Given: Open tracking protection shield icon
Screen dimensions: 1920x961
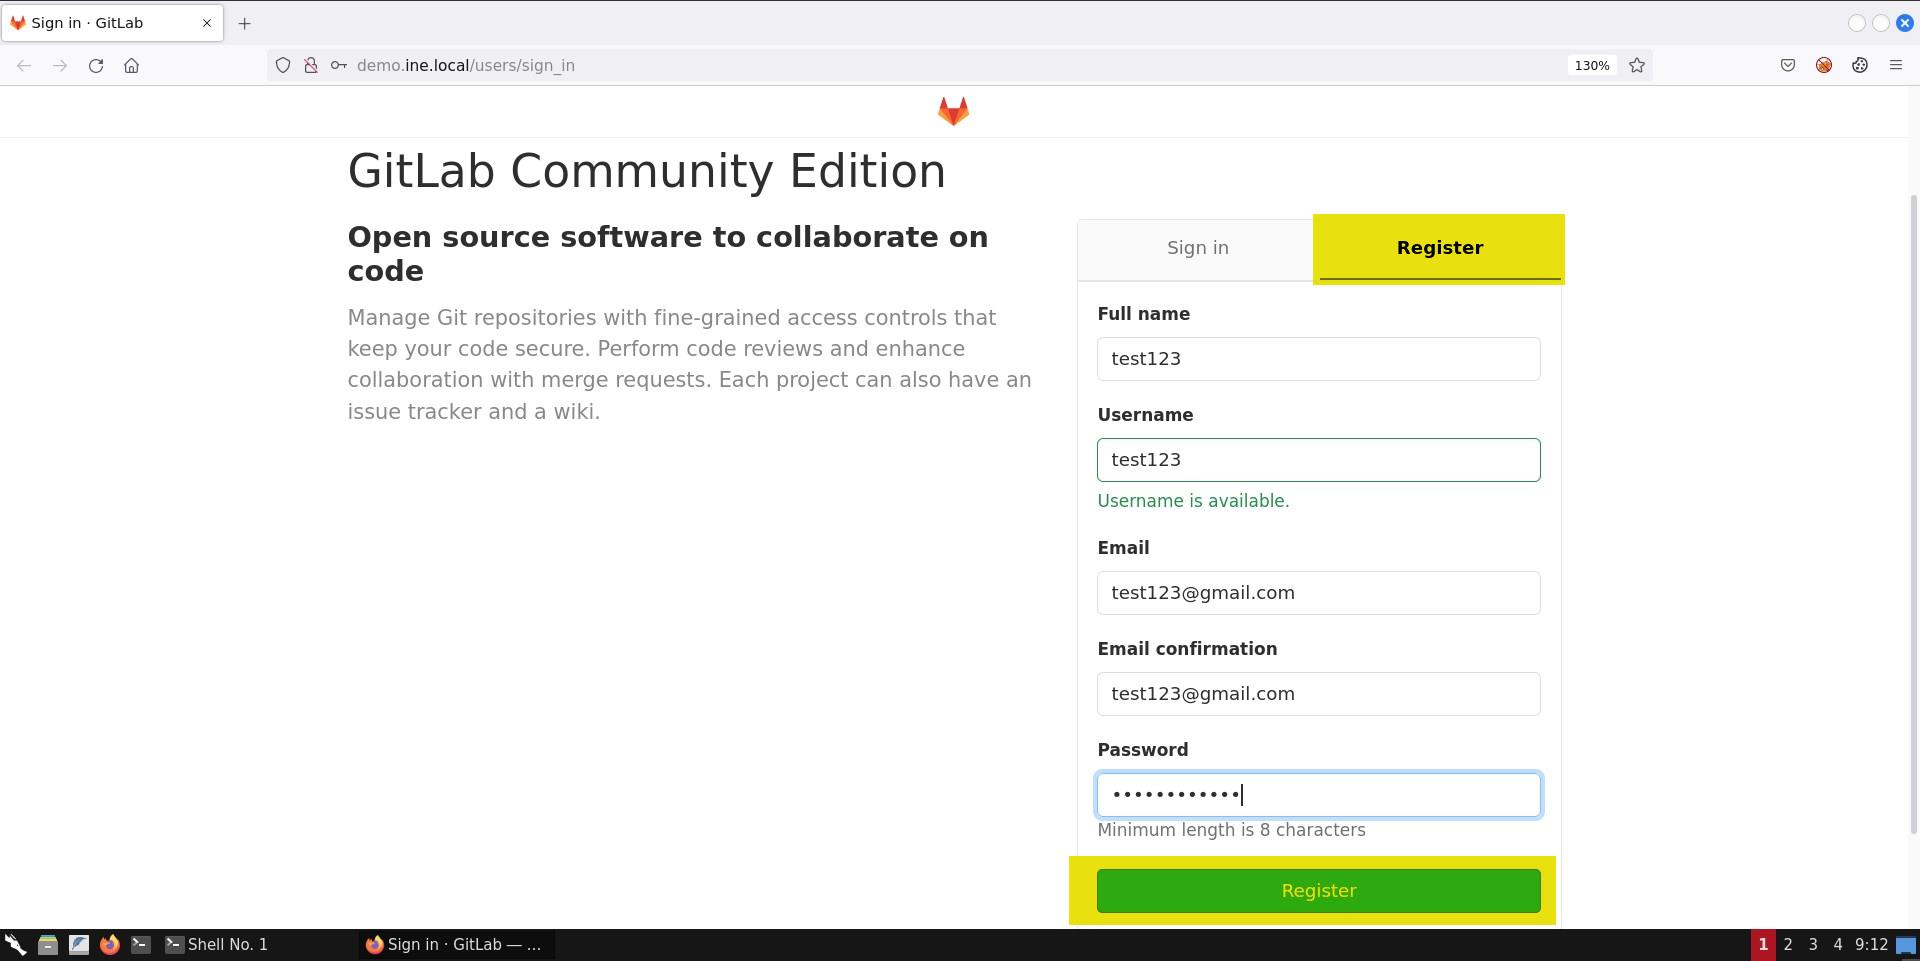Looking at the screenshot, I should 283,65.
